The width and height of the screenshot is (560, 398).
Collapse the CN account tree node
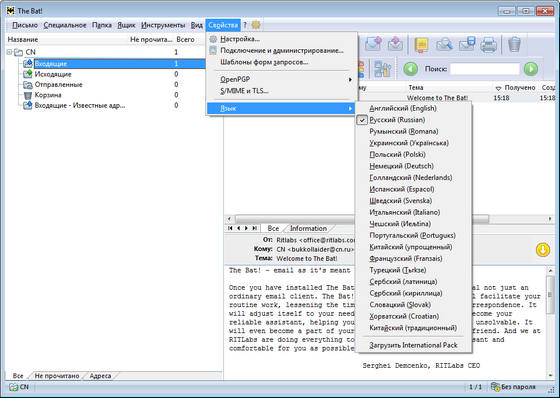click(9, 52)
